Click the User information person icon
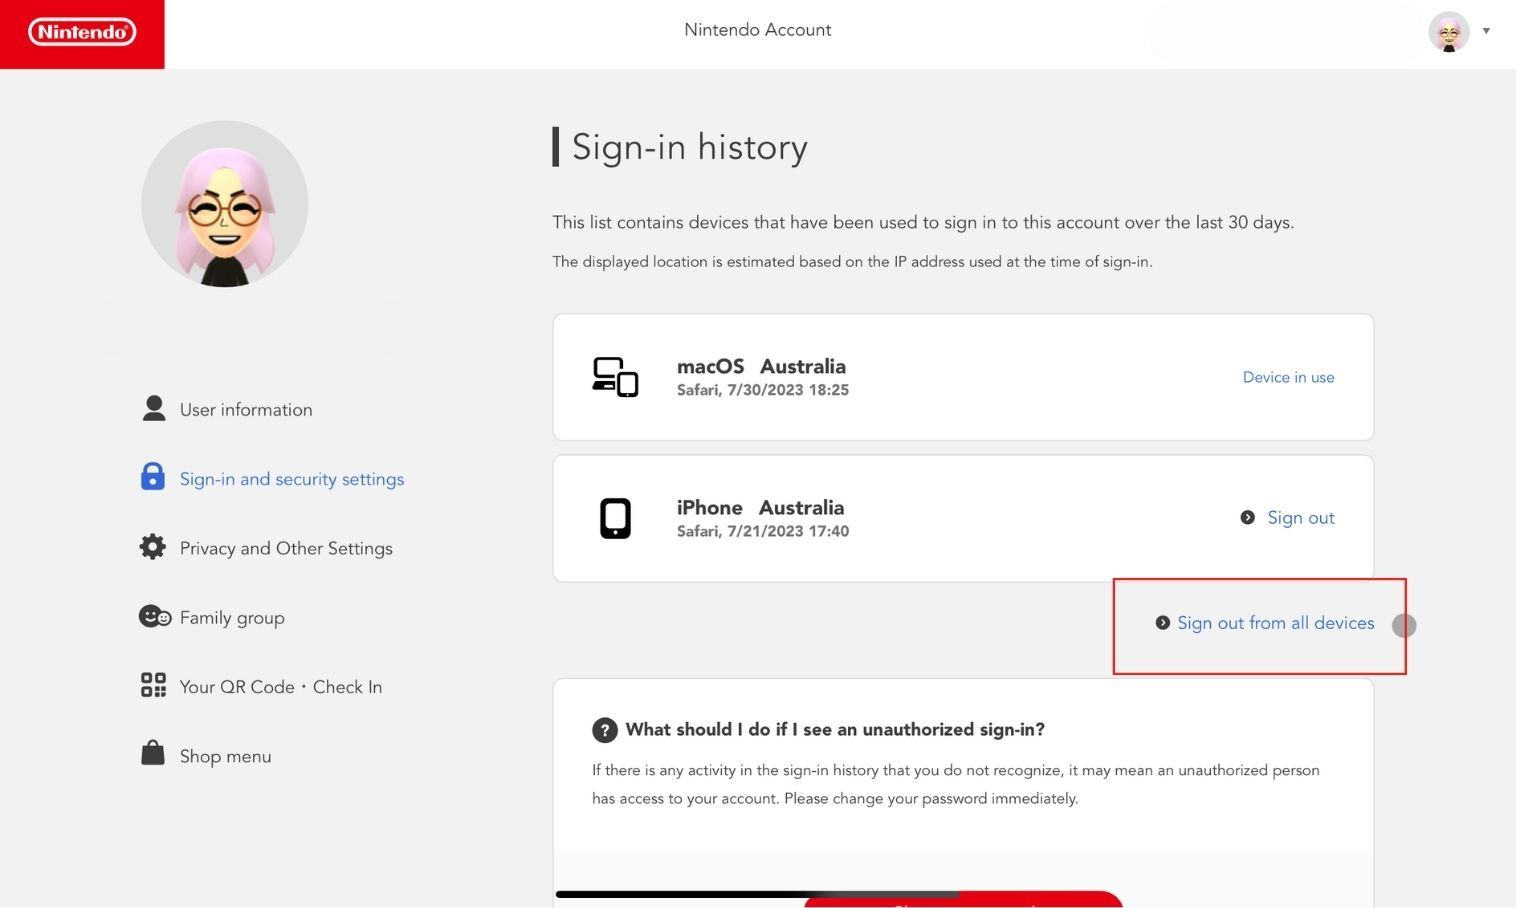 coord(154,408)
